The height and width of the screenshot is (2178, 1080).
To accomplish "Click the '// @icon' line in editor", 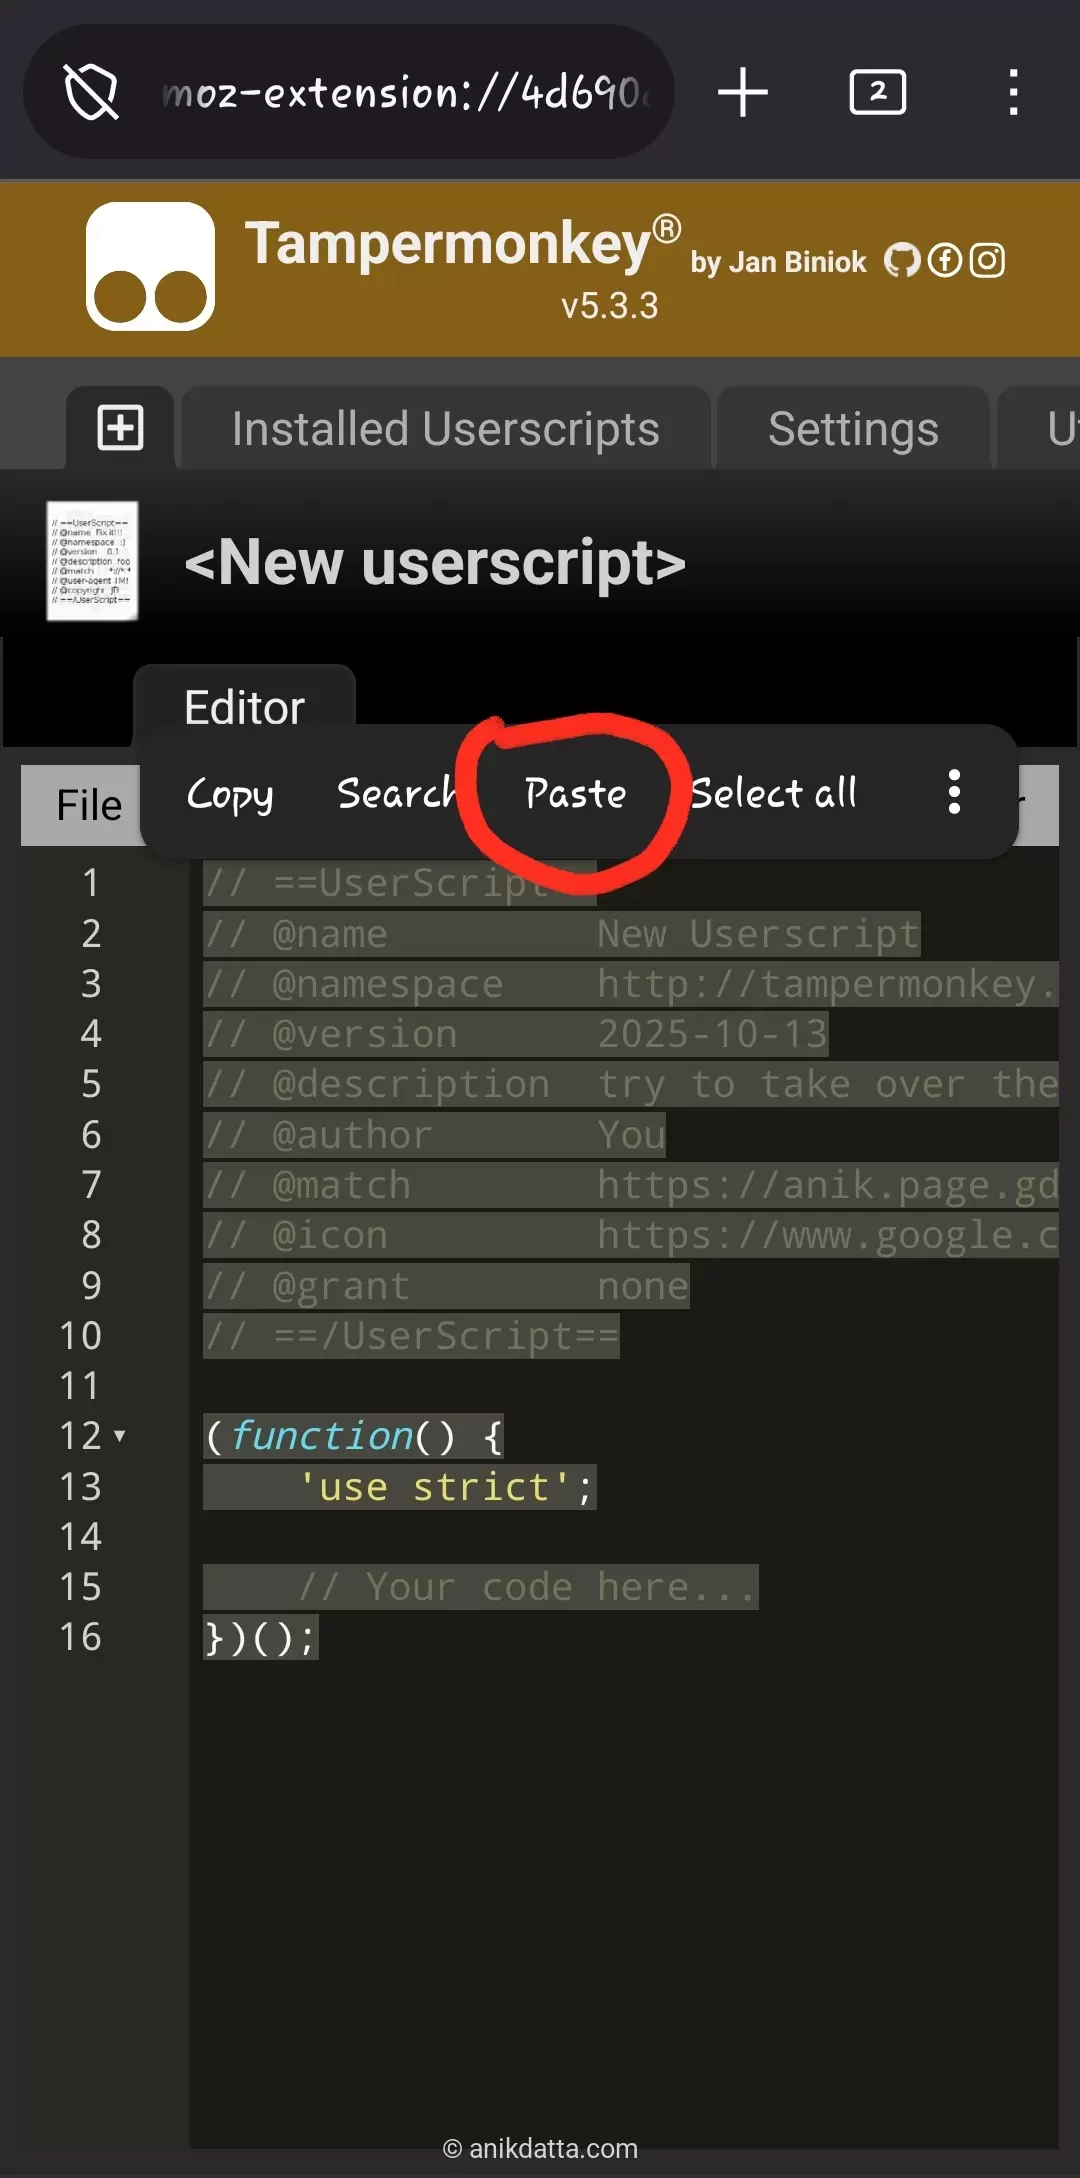I will (630, 1235).
